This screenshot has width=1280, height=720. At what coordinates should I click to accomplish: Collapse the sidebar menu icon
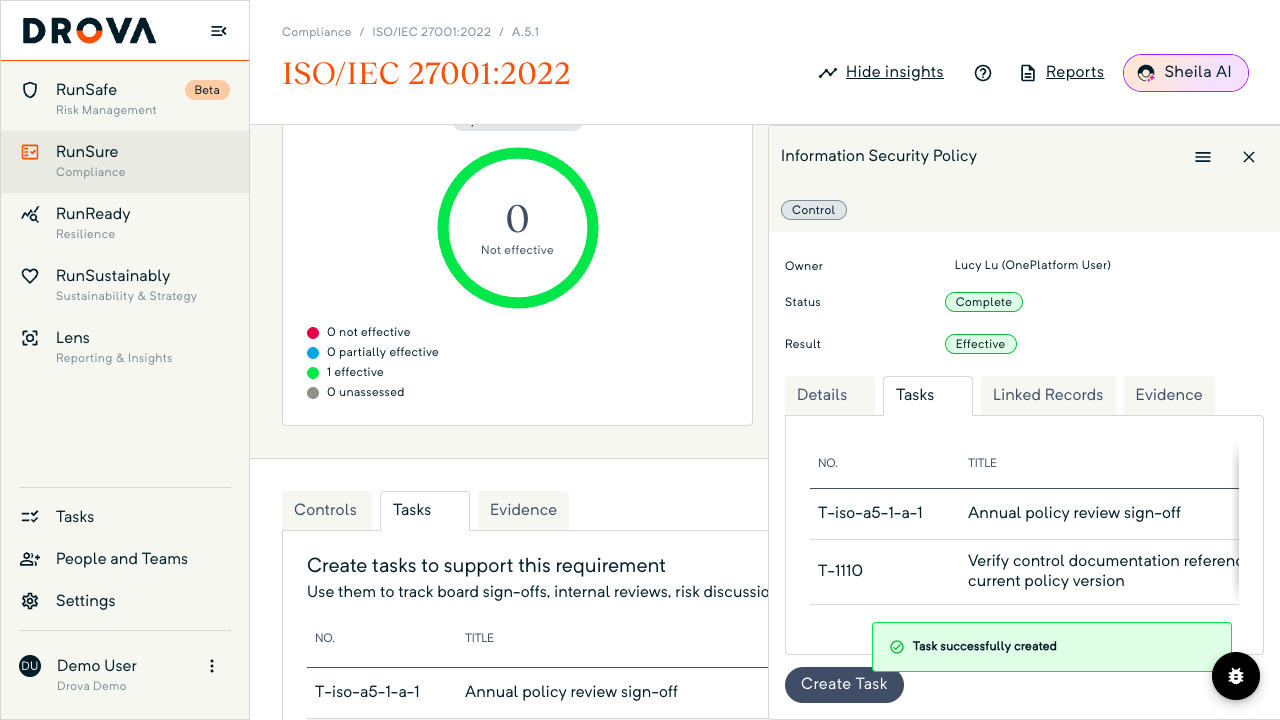pyautogui.click(x=218, y=31)
